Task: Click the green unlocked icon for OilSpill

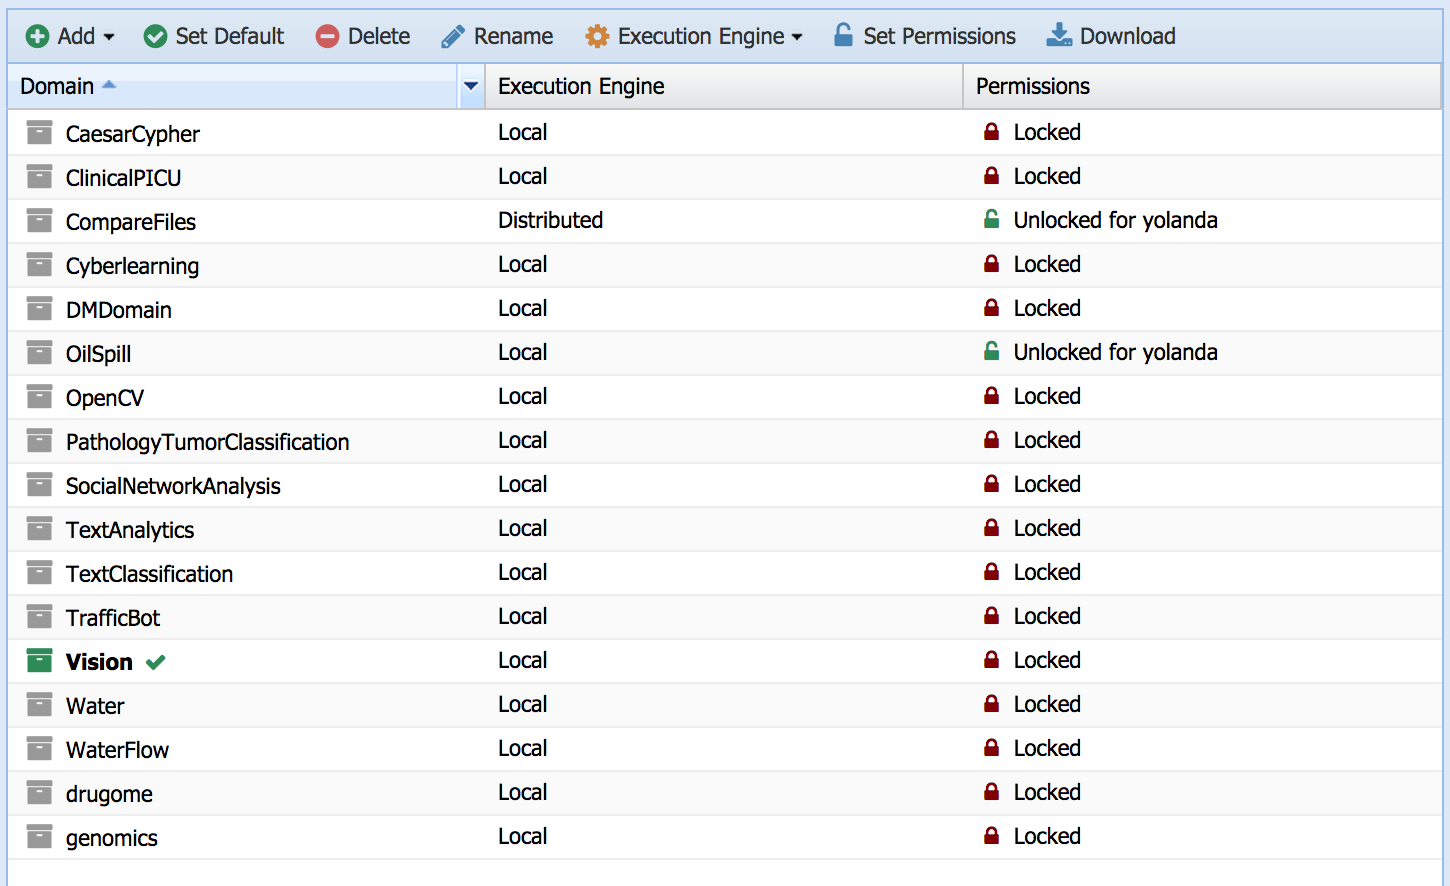Action: [991, 351]
